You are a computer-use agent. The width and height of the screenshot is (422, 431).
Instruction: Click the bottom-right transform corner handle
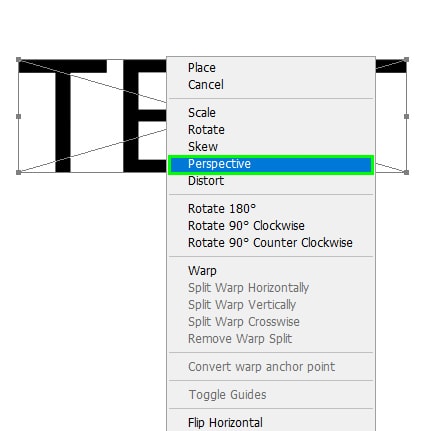click(x=406, y=172)
